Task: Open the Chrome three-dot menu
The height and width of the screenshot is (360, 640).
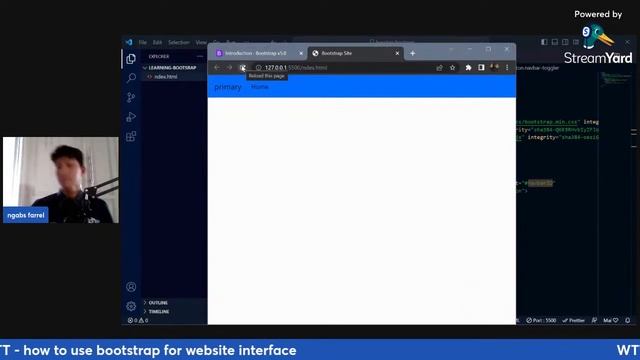Action: point(507,67)
